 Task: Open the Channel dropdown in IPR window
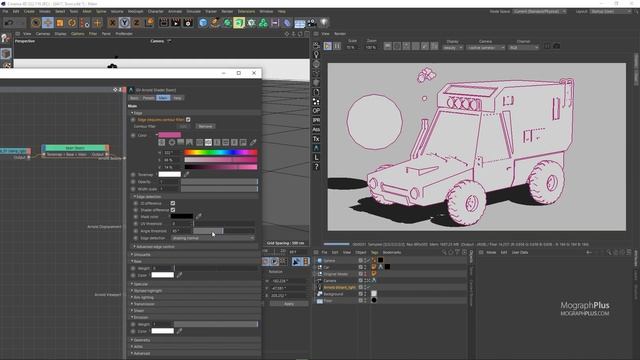click(x=523, y=48)
